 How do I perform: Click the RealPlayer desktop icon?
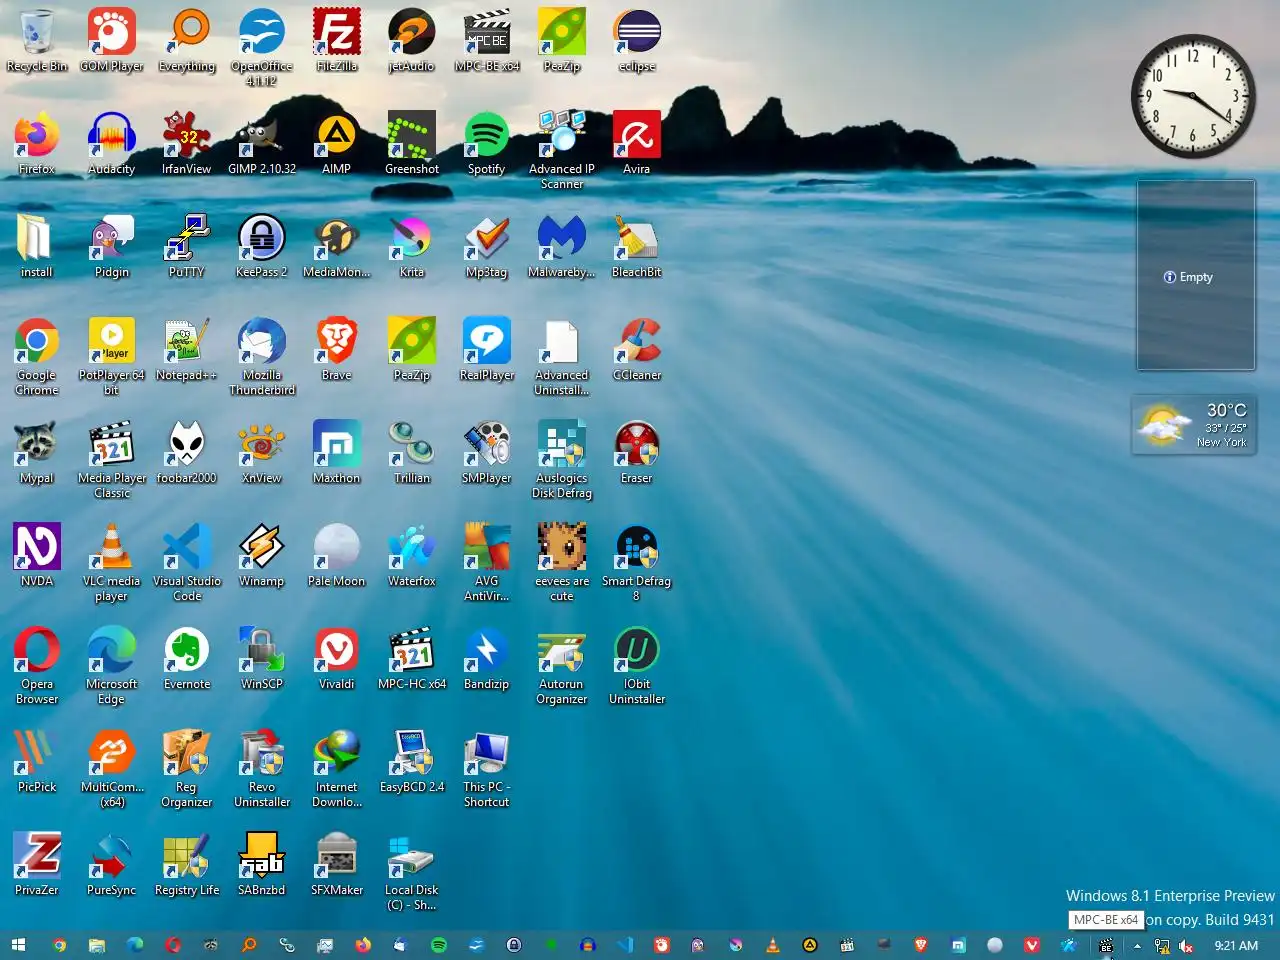click(x=487, y=350)
